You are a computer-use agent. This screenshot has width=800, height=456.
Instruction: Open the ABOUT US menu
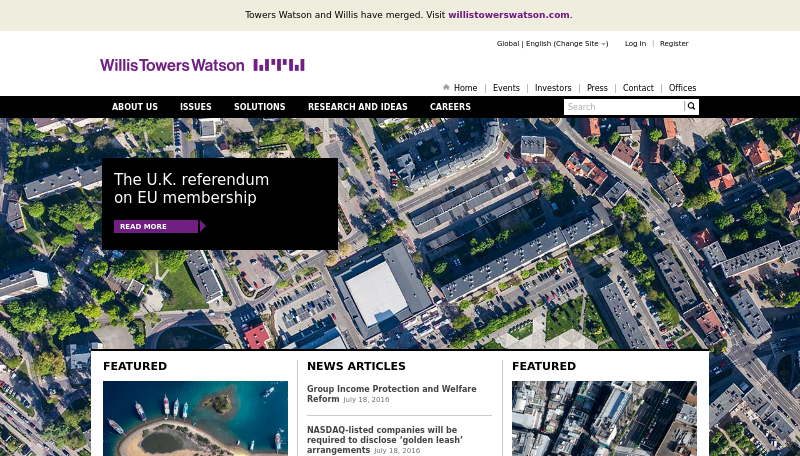click(x=135, y=107)
